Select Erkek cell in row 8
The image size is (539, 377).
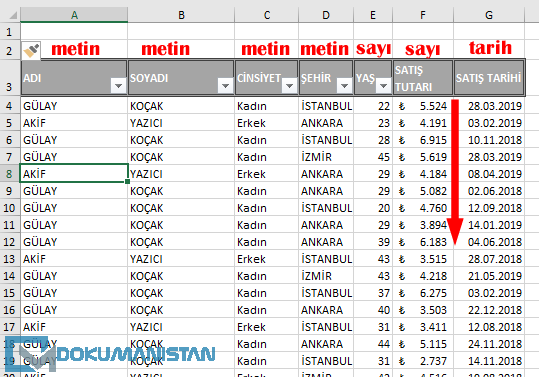pyautogui.click(x=266, y=174)
